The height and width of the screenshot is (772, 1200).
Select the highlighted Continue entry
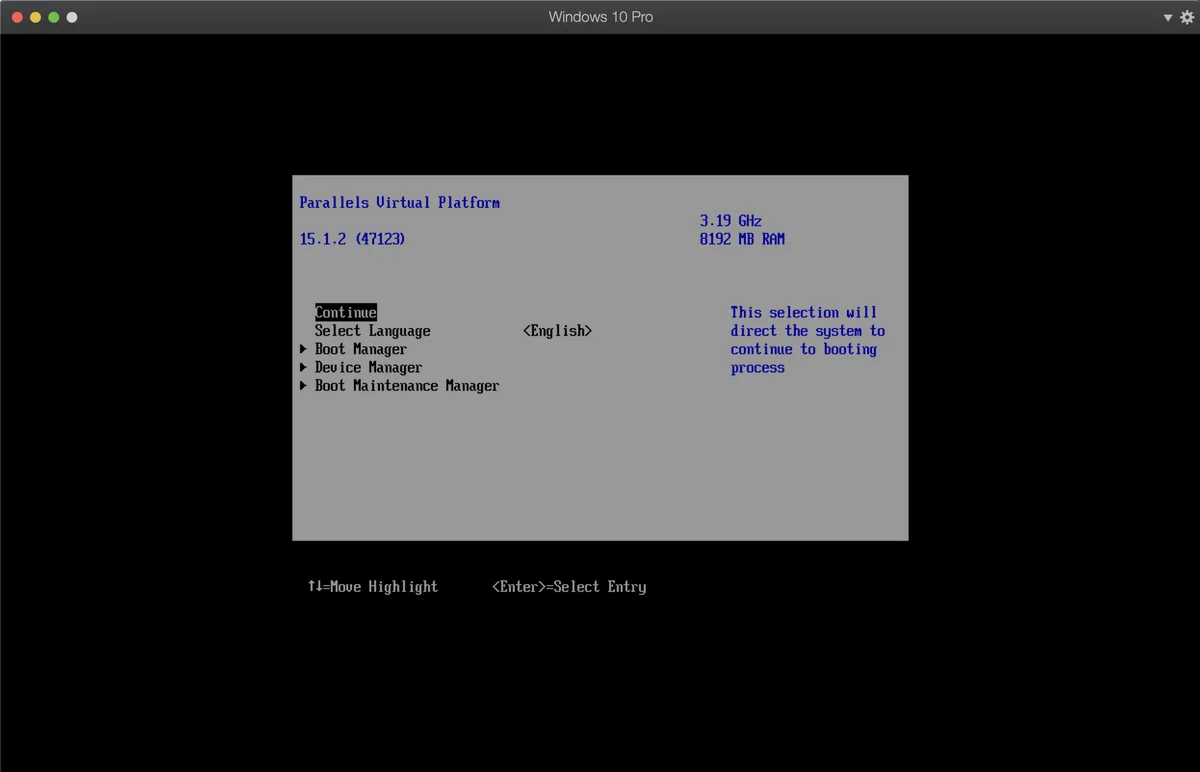tap(346, 312)
